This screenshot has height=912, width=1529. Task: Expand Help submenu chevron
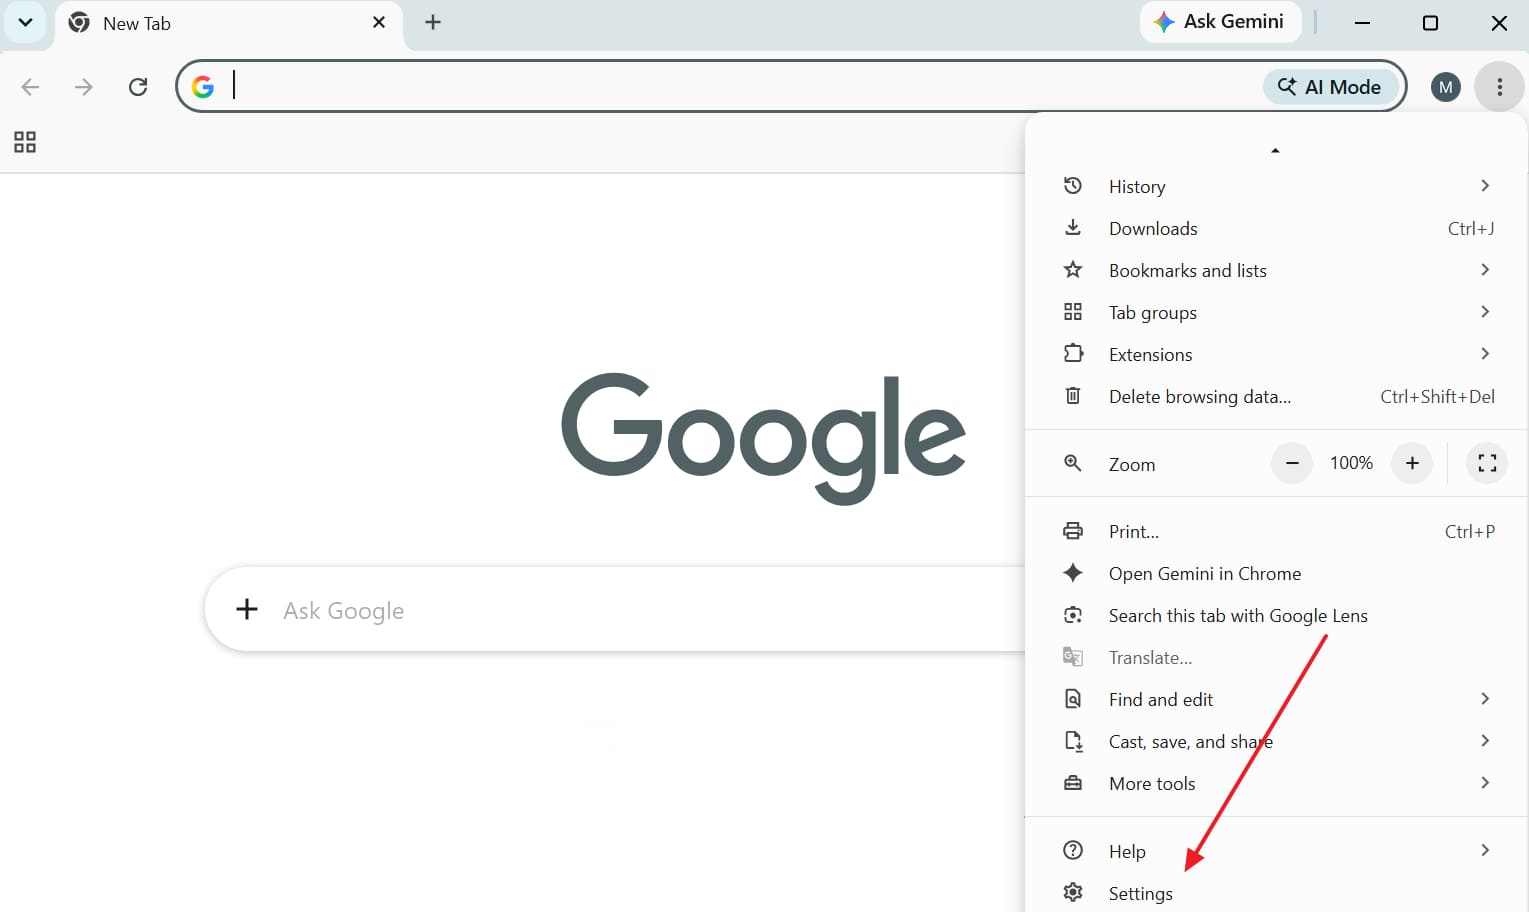point(1485,851)
